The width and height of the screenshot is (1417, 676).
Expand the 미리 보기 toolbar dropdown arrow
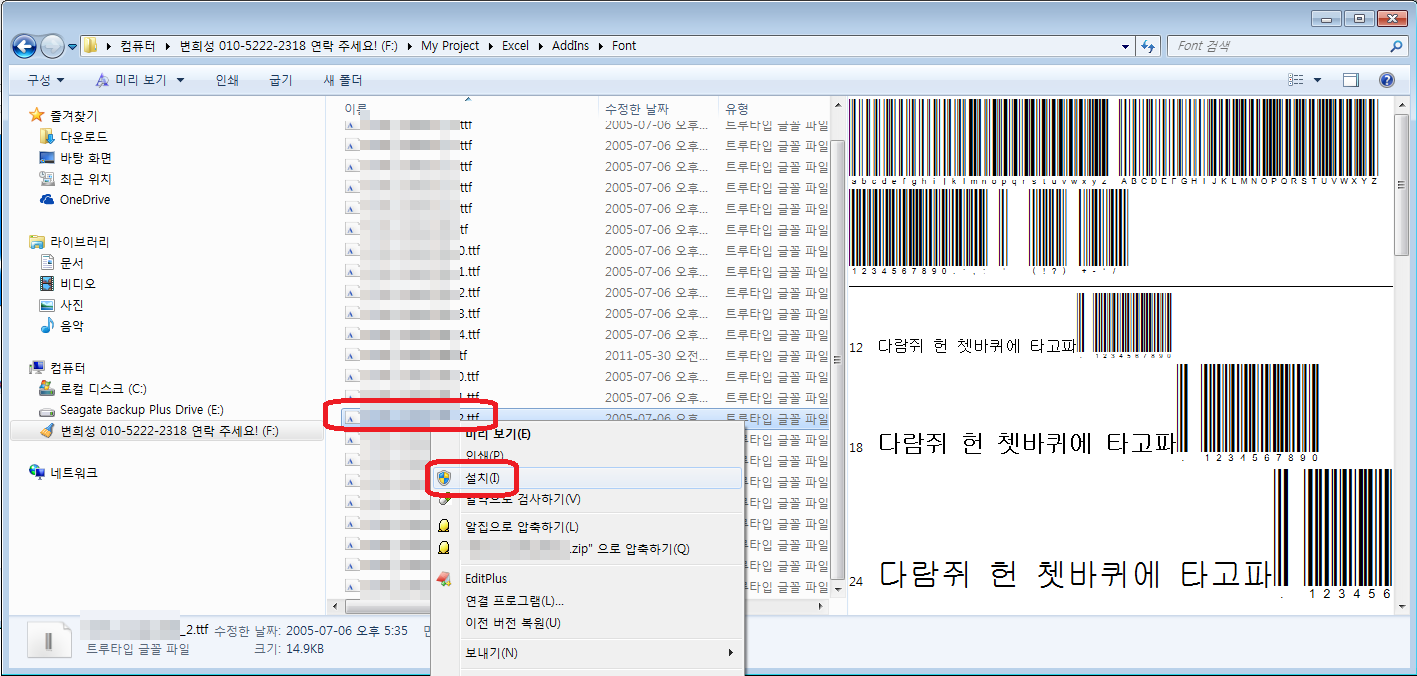pos(180,80)
